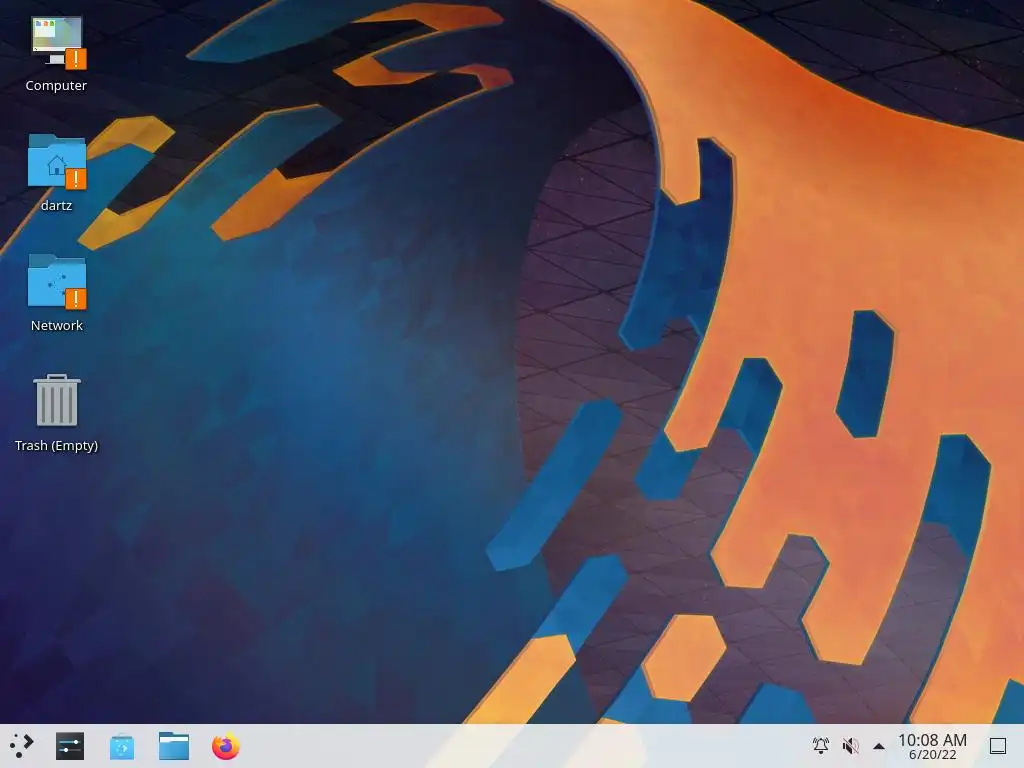Image resolution: width=1024 pixels, height=768 pixels.
Task: Select the "Trash (Empty)" label text
Action: (x=56, y=445)
